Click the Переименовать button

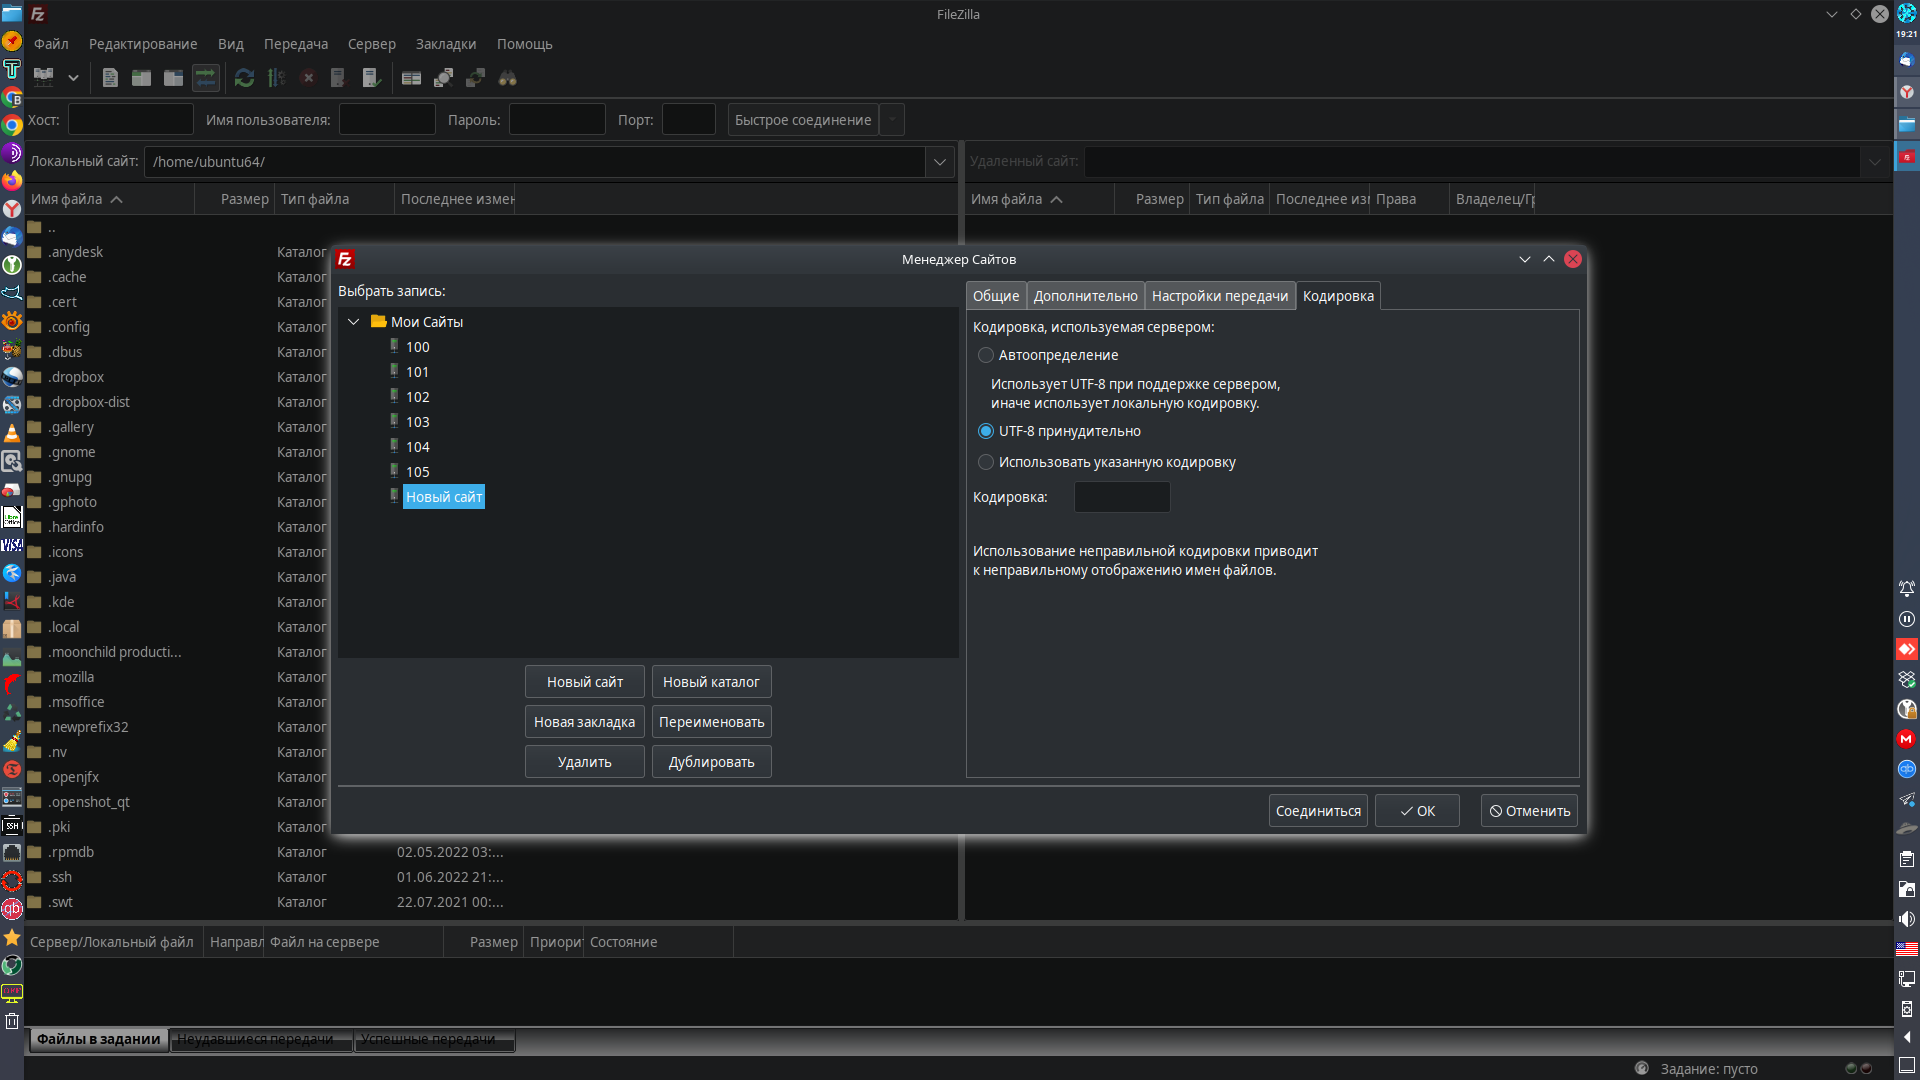coord(711,722)
